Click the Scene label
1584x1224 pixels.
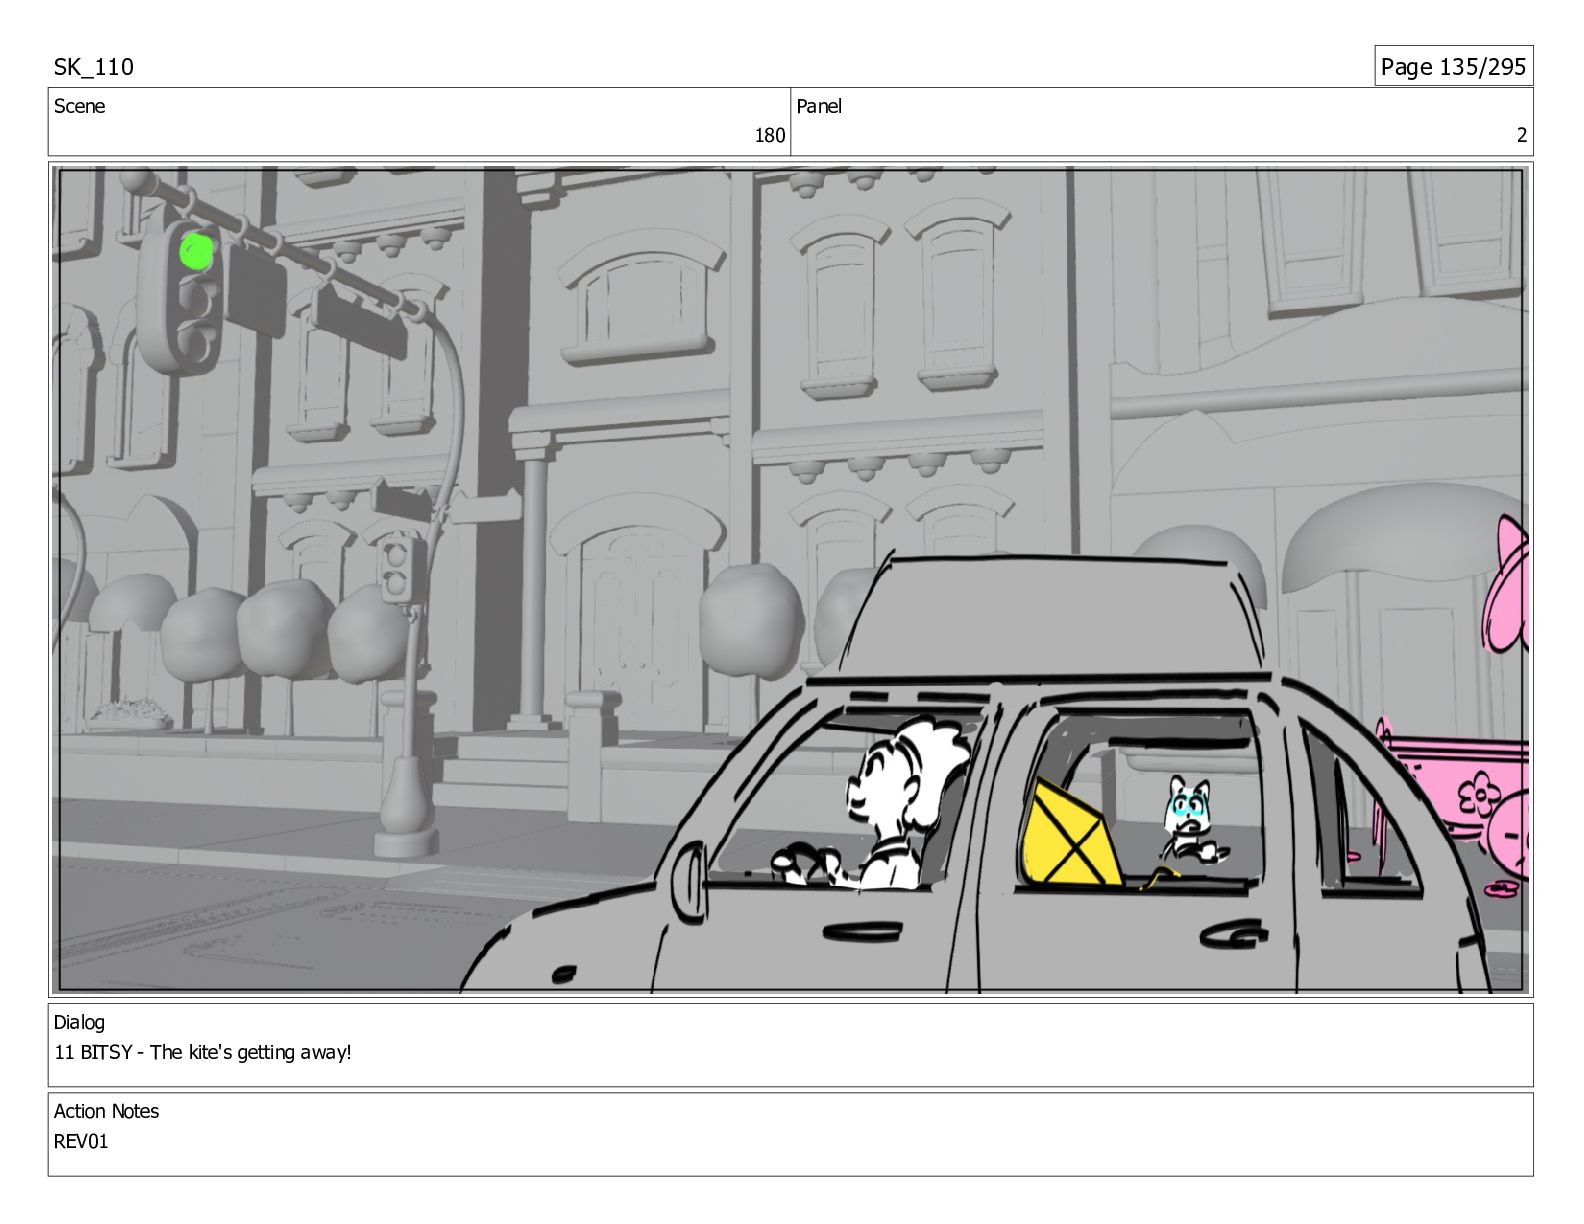click(x=79, y=106)
